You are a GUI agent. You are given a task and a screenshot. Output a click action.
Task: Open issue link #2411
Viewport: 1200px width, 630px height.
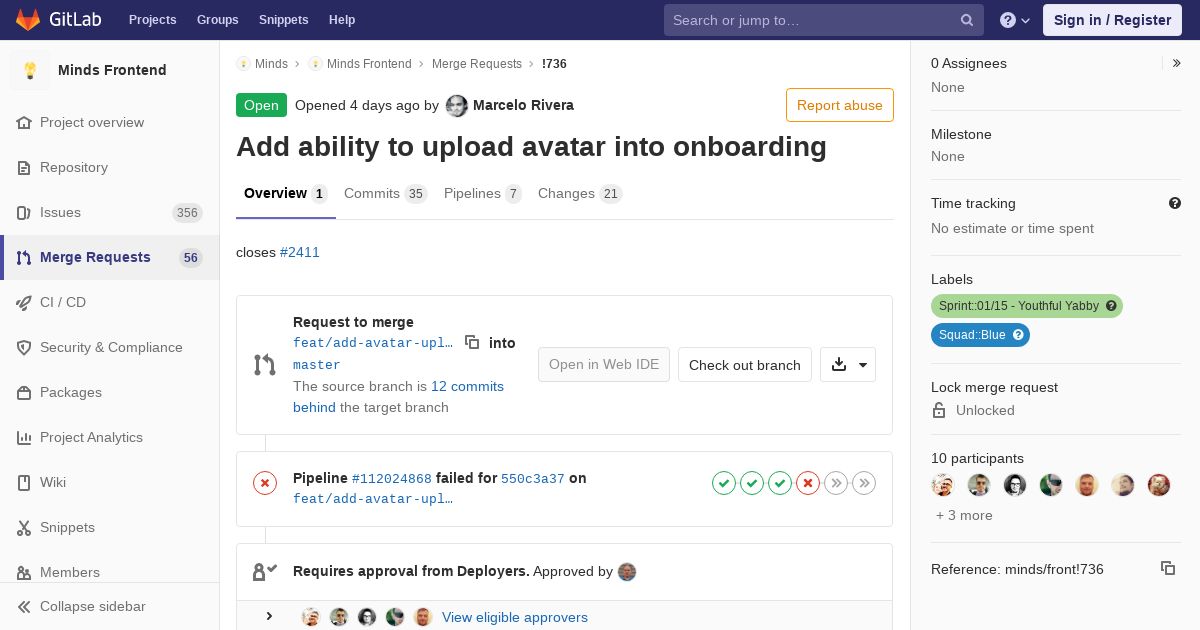click(x=300, y=252)
